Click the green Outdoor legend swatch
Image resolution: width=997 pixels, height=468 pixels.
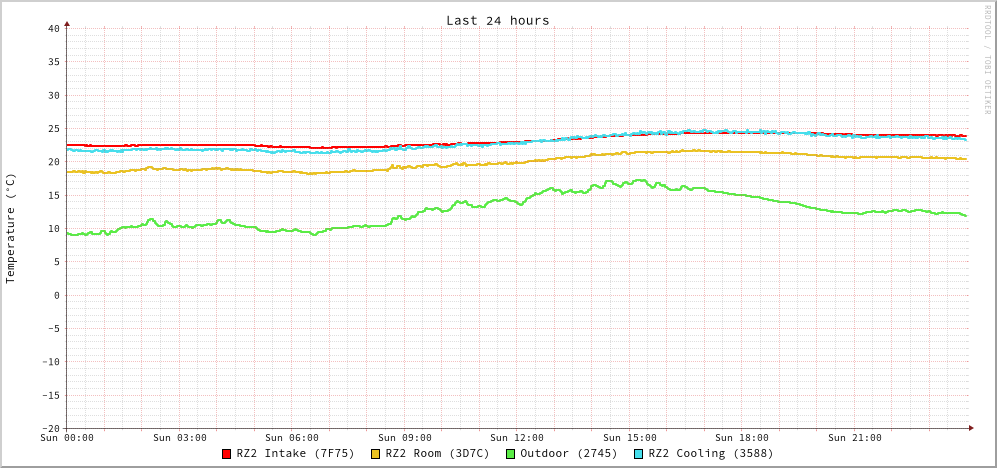pos(510,454)
